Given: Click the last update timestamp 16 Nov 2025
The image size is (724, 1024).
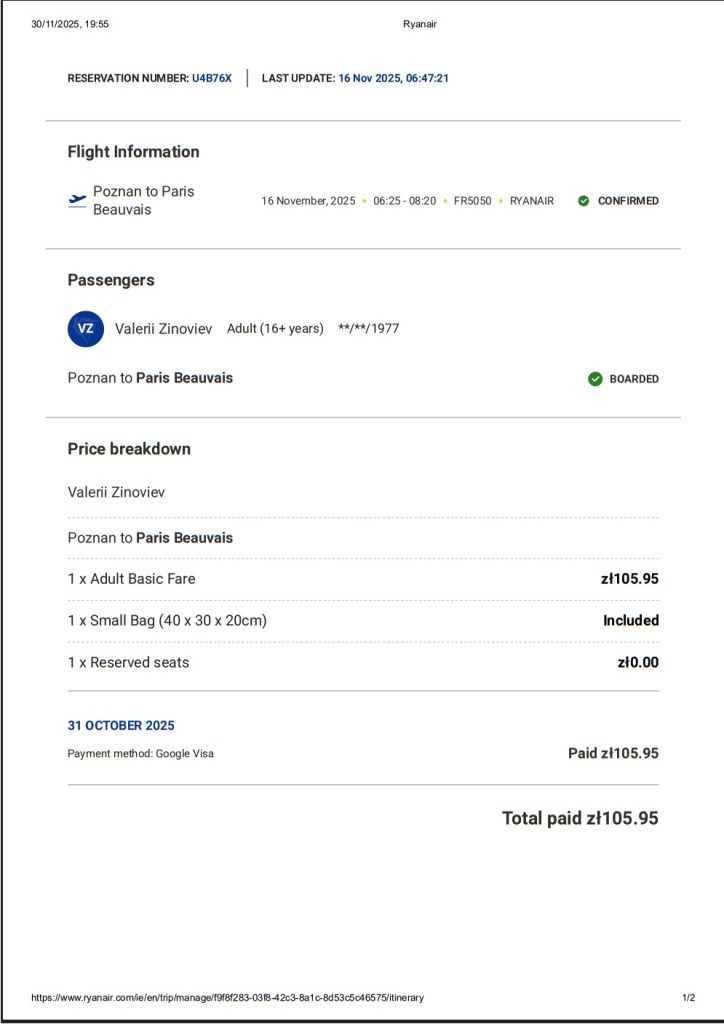Looking at the screenshot, I should tap(393, 78).
